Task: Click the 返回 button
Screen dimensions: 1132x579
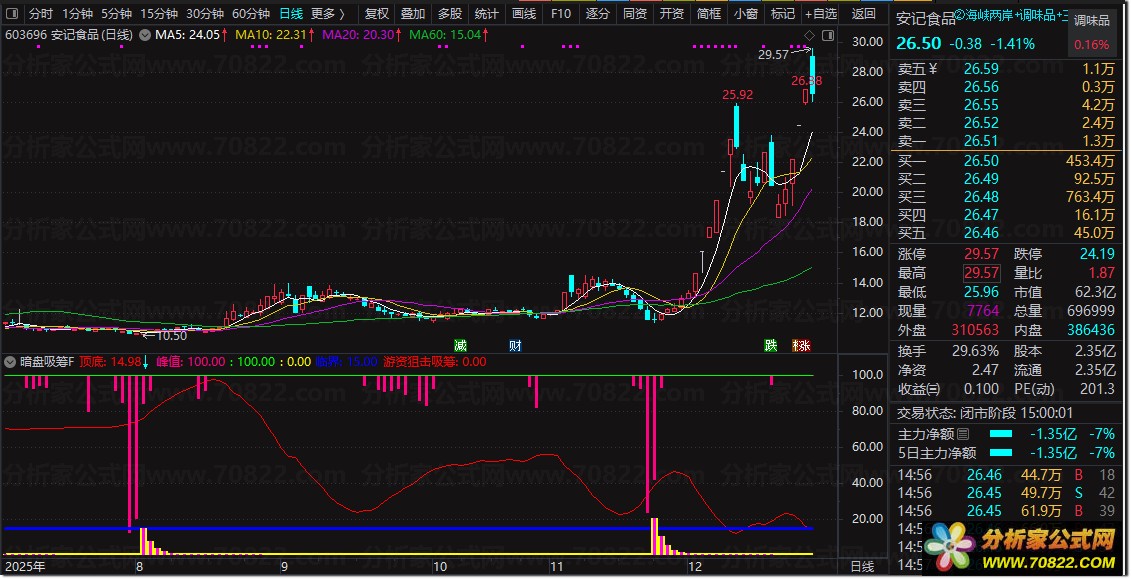Action: (x=863, y=14)
